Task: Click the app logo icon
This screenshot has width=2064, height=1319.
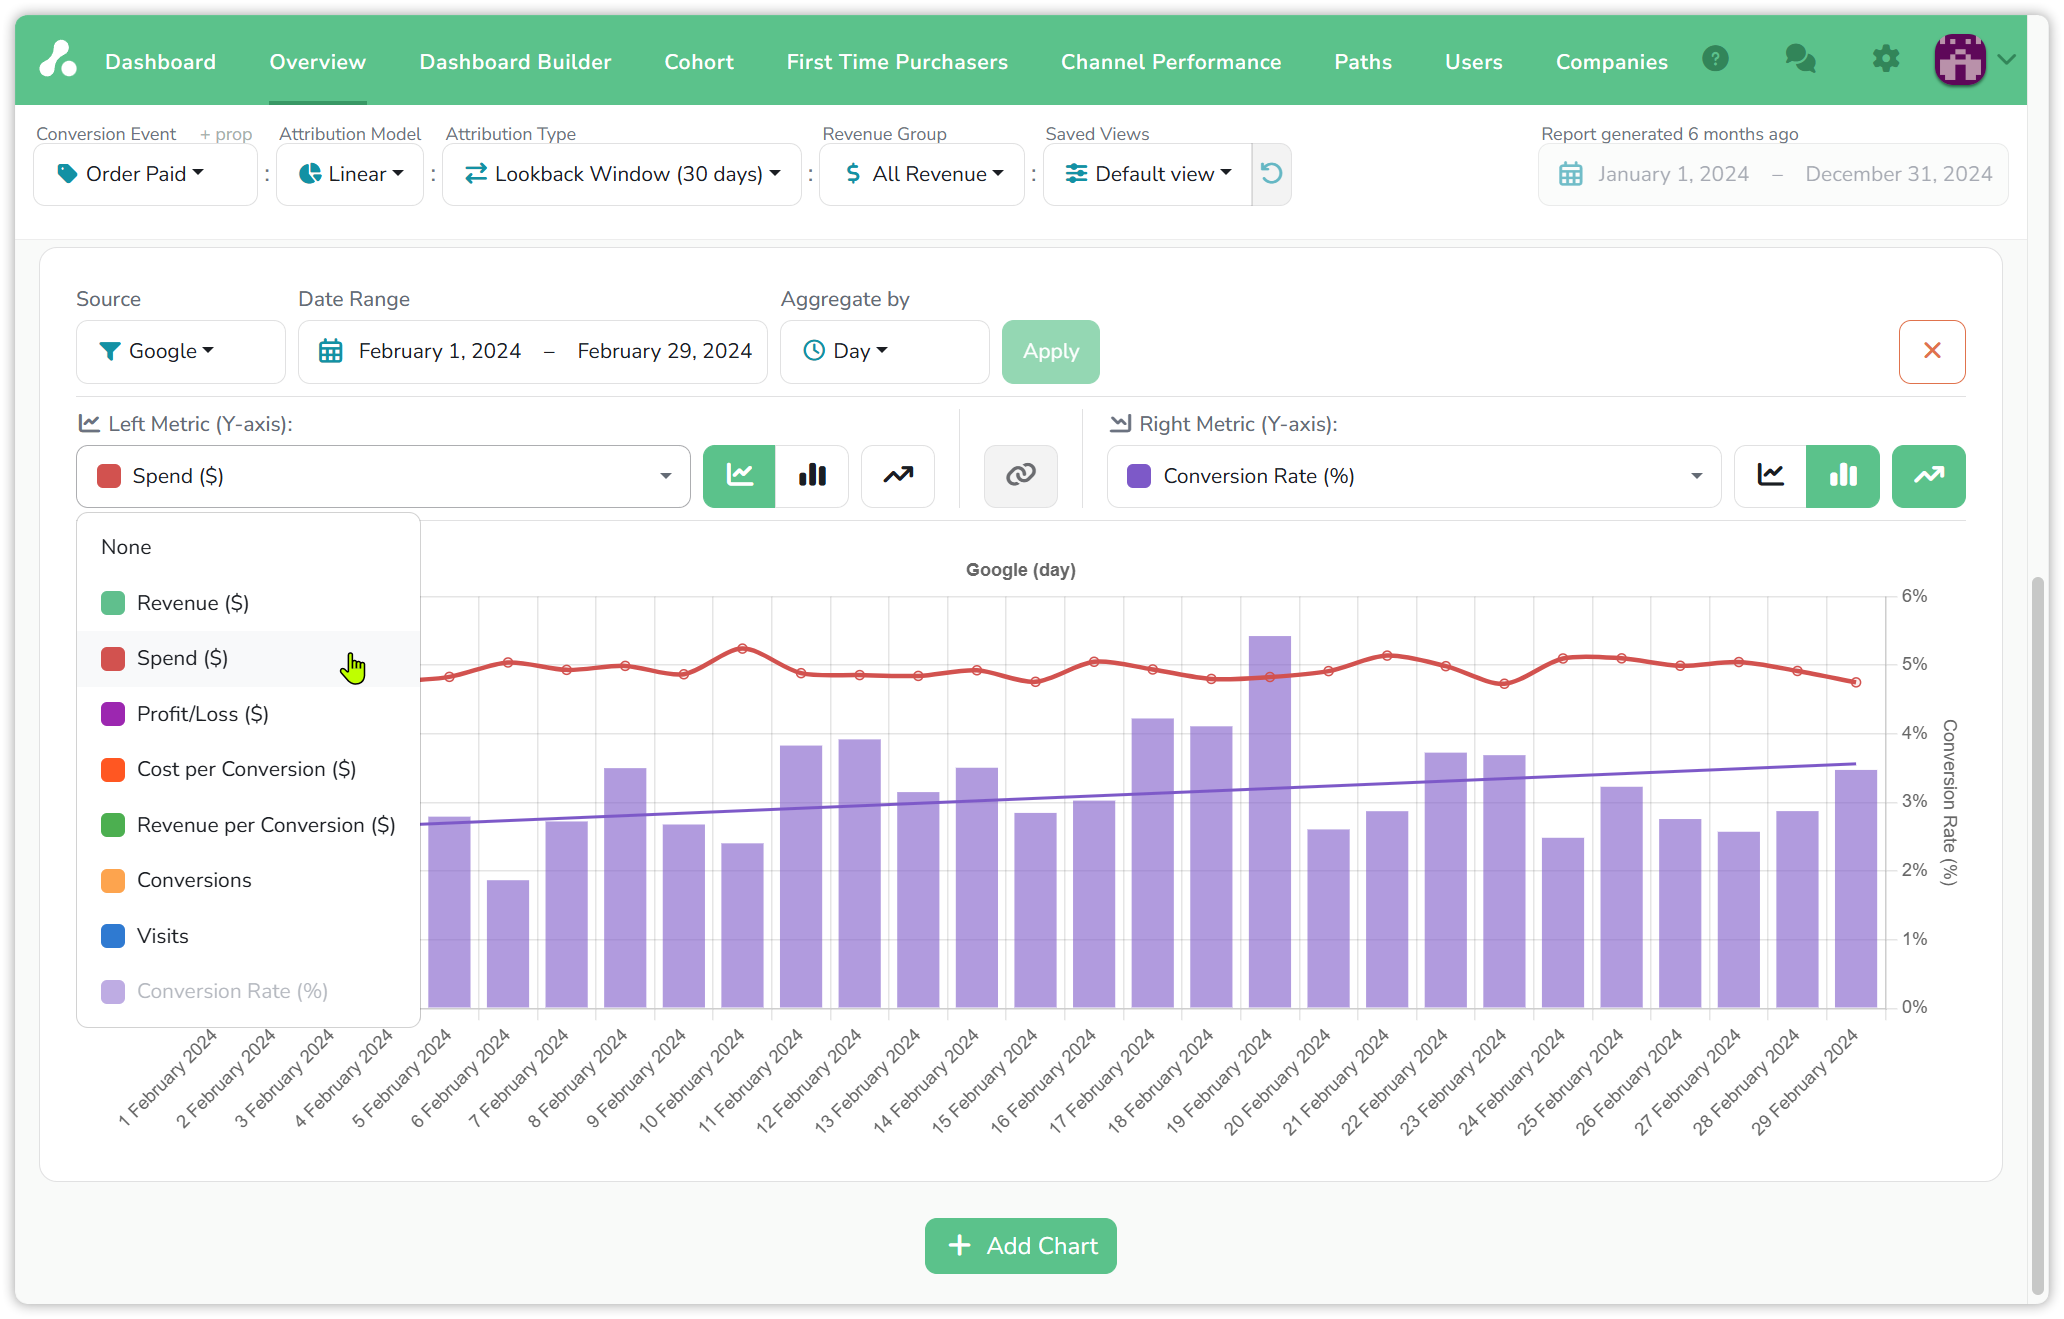Action: 58,60
